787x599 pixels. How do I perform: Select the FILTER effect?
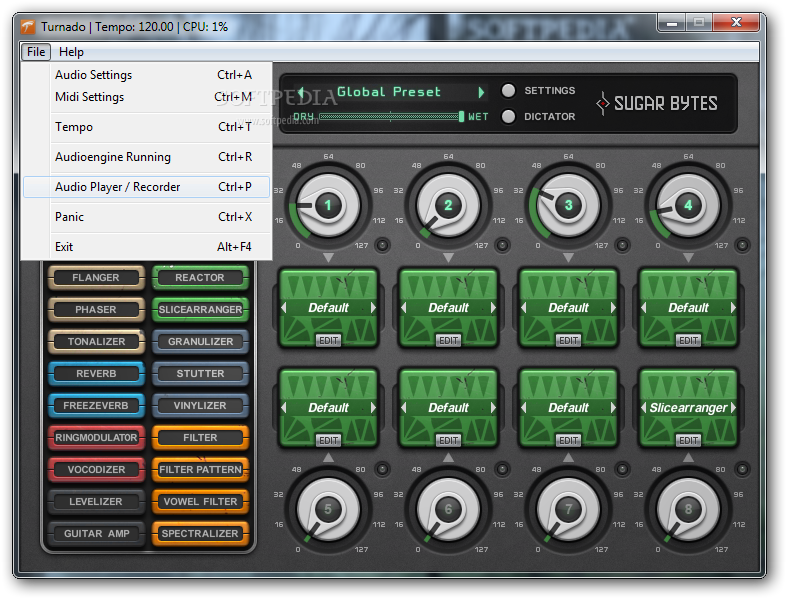coord(200,438)
